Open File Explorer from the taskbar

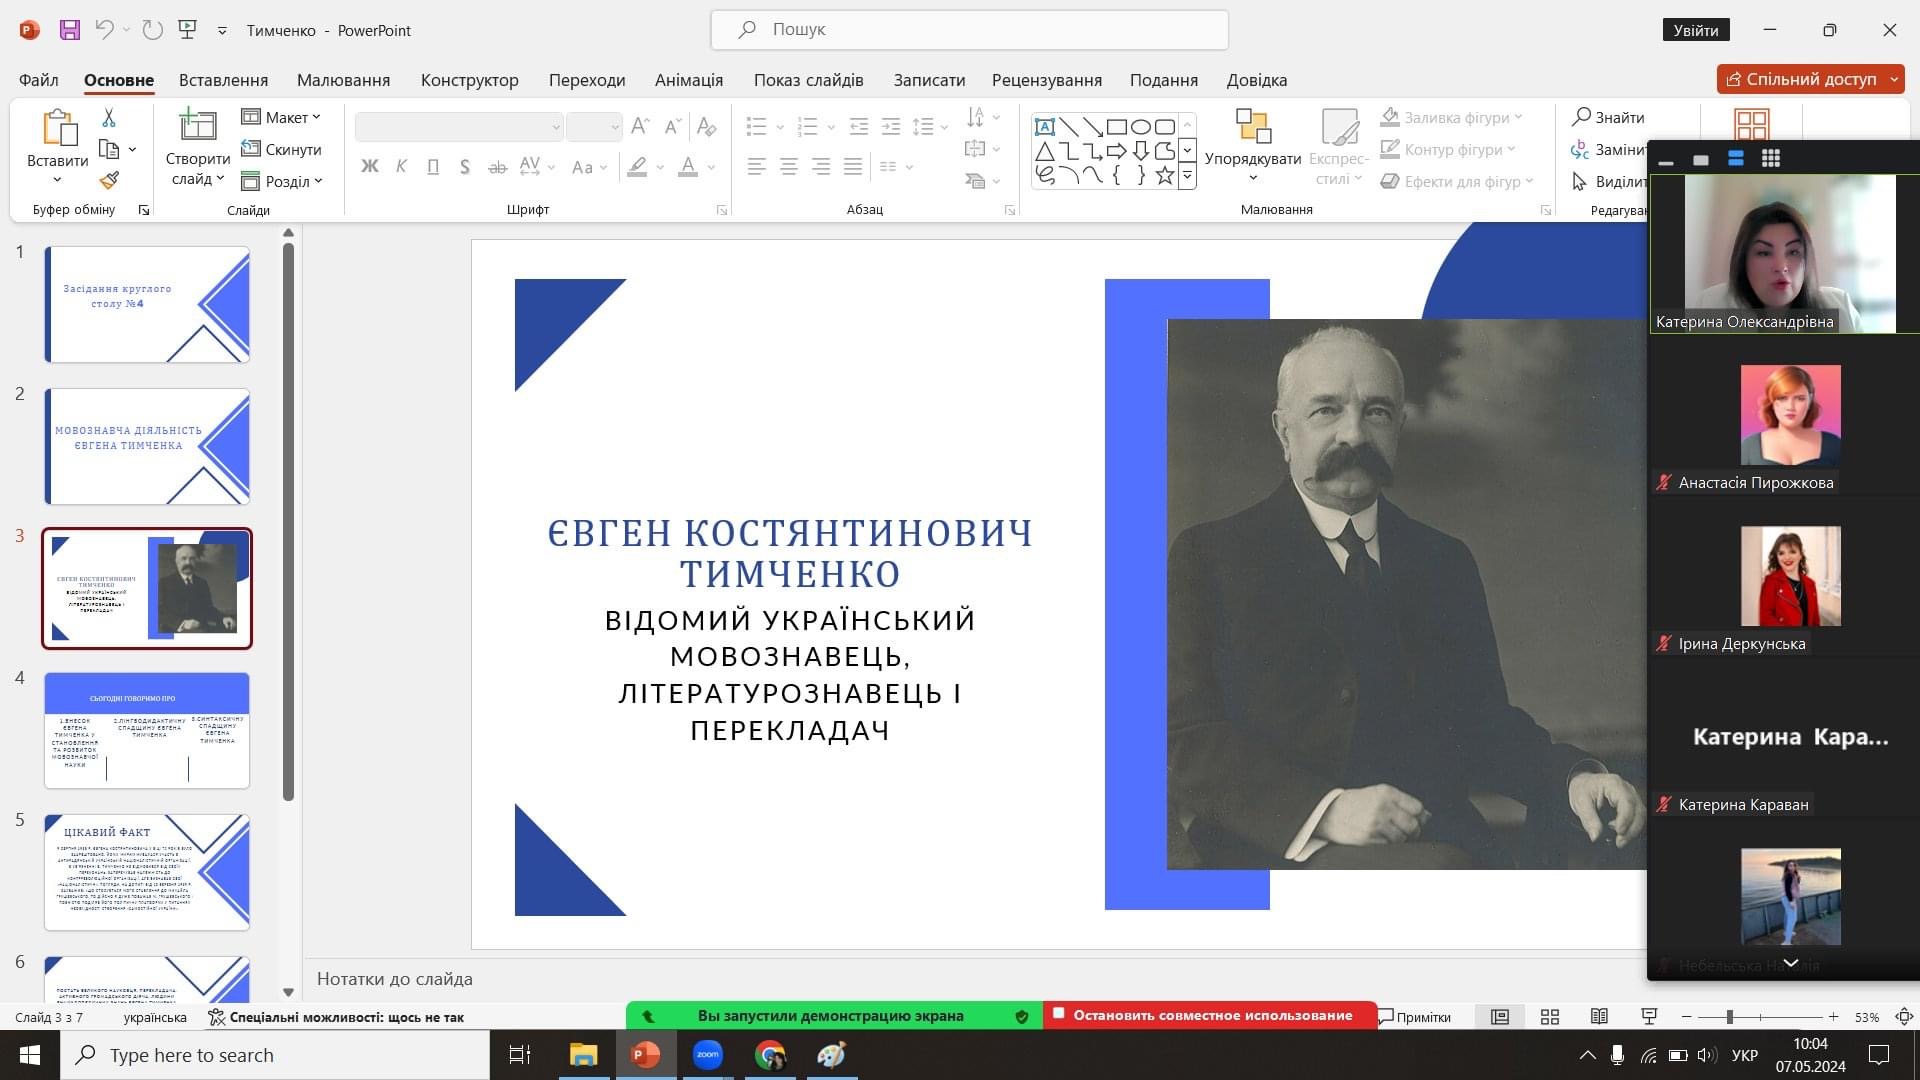coord(583,1055)
